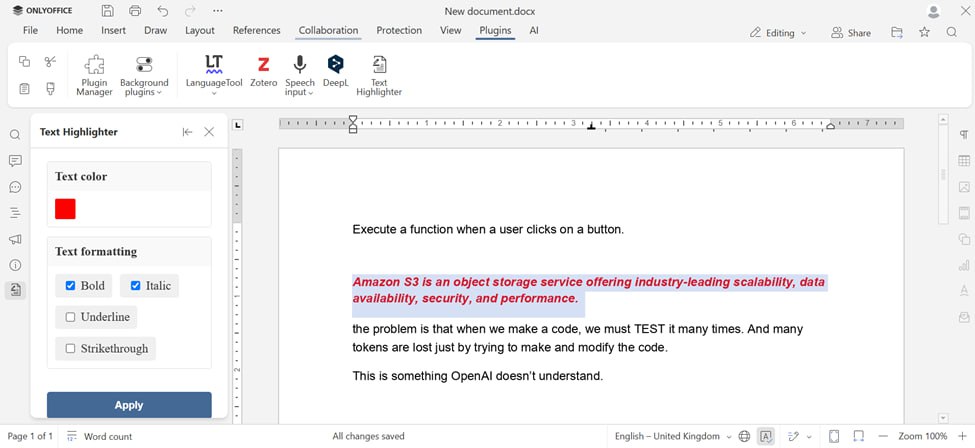Click the Open file location icon
The width and height of the screenshot is (975, 448).
(897, 32)
